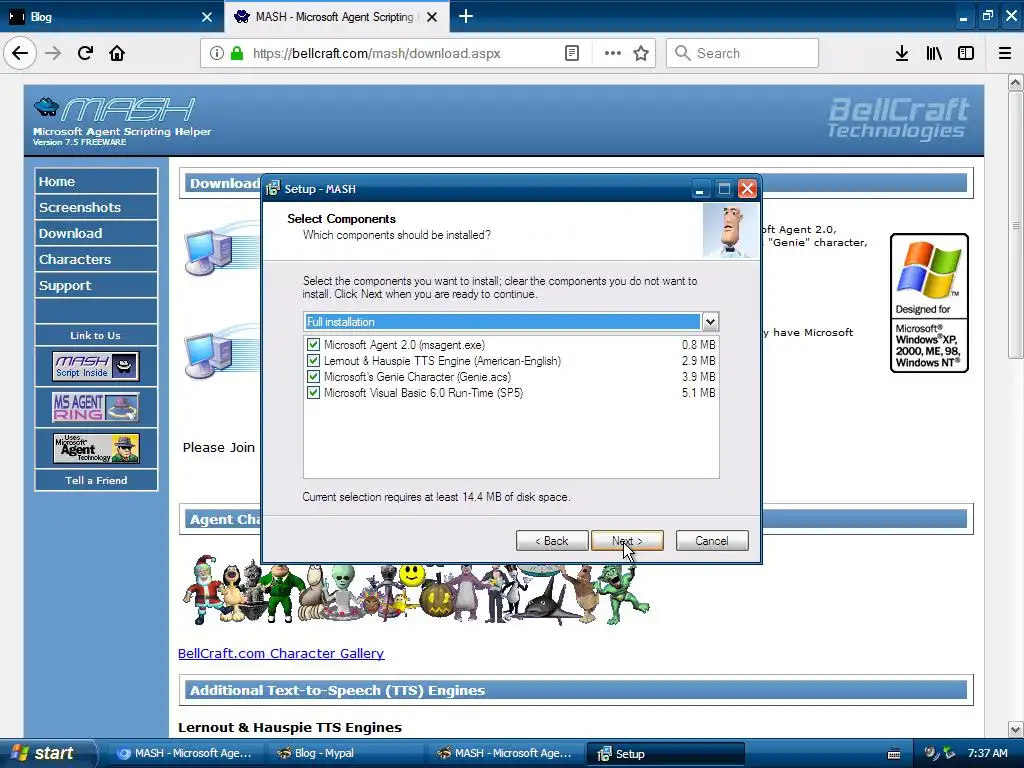1024x768 pixels.
Task: Cancel the MASH Setup wizard
Action: pyautogui.click(x=712, y=541)
